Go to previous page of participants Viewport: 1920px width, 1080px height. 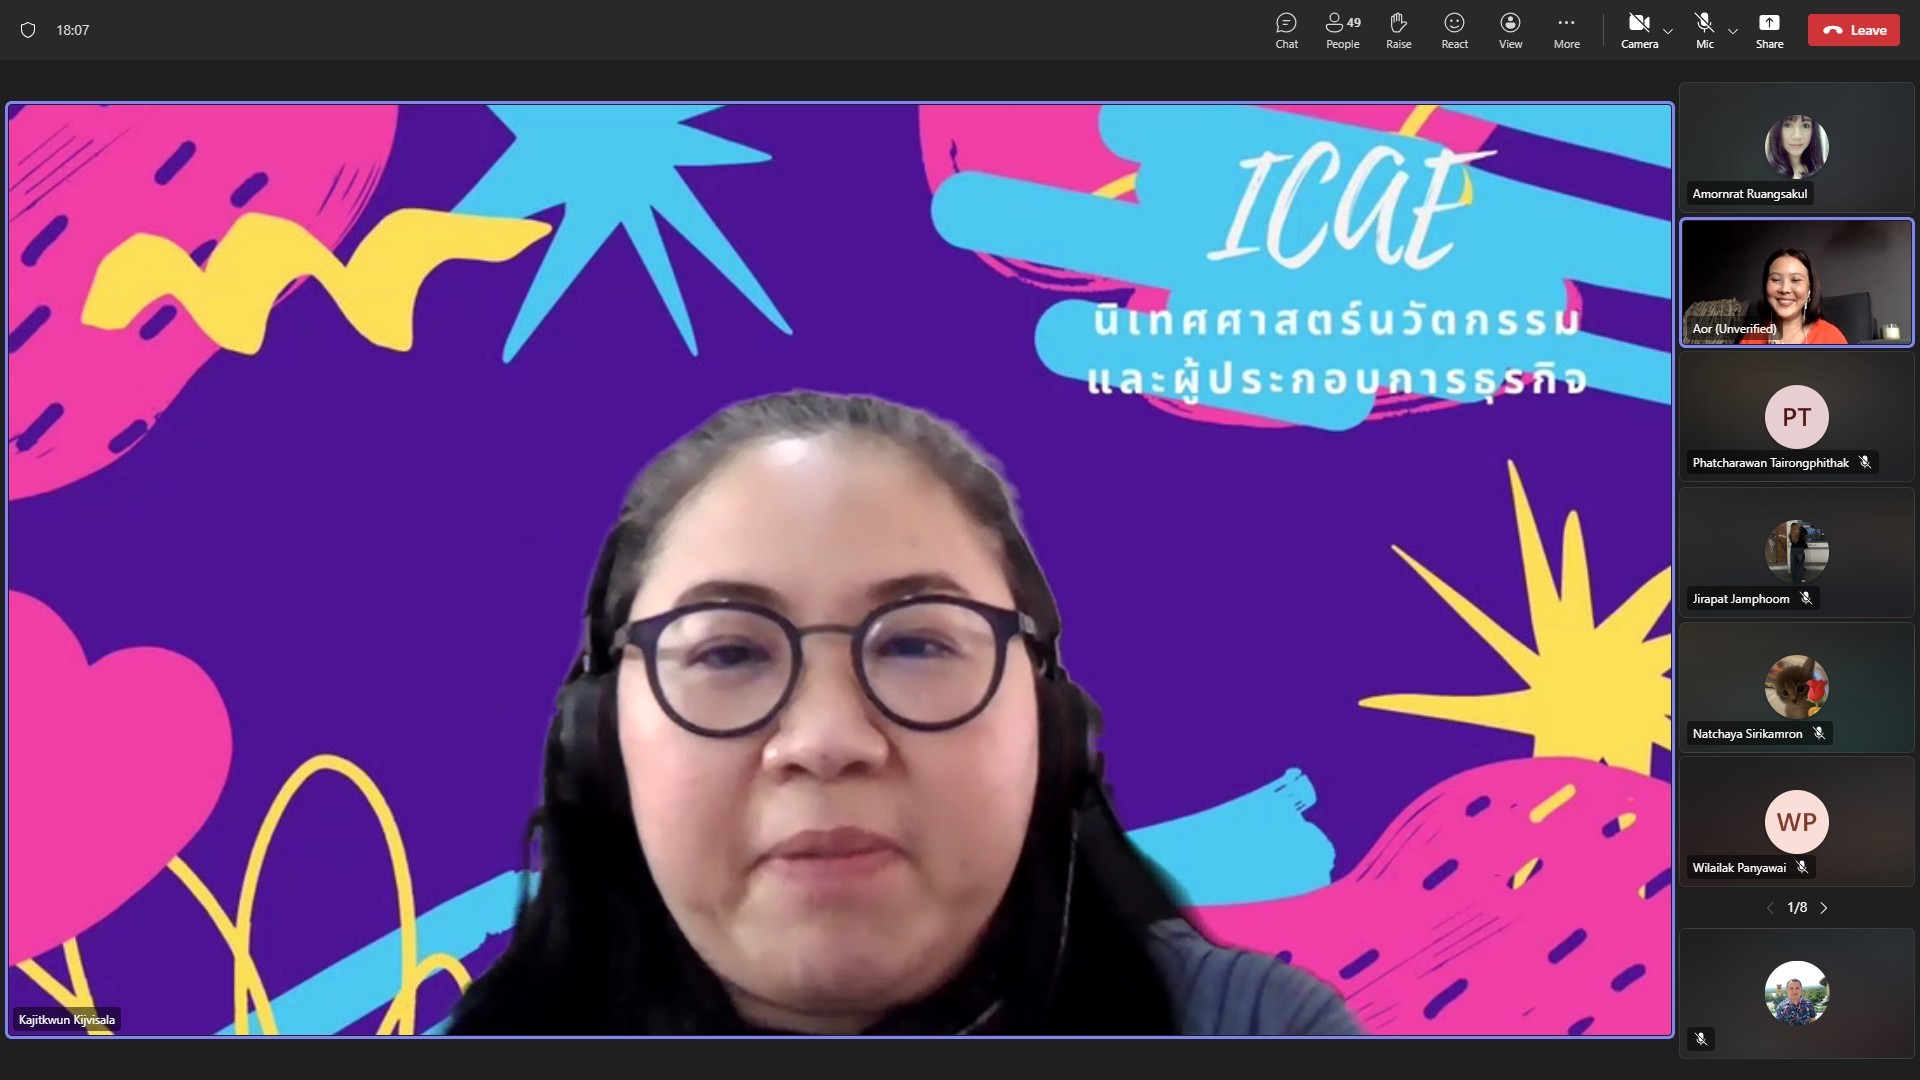point(1770,908)
